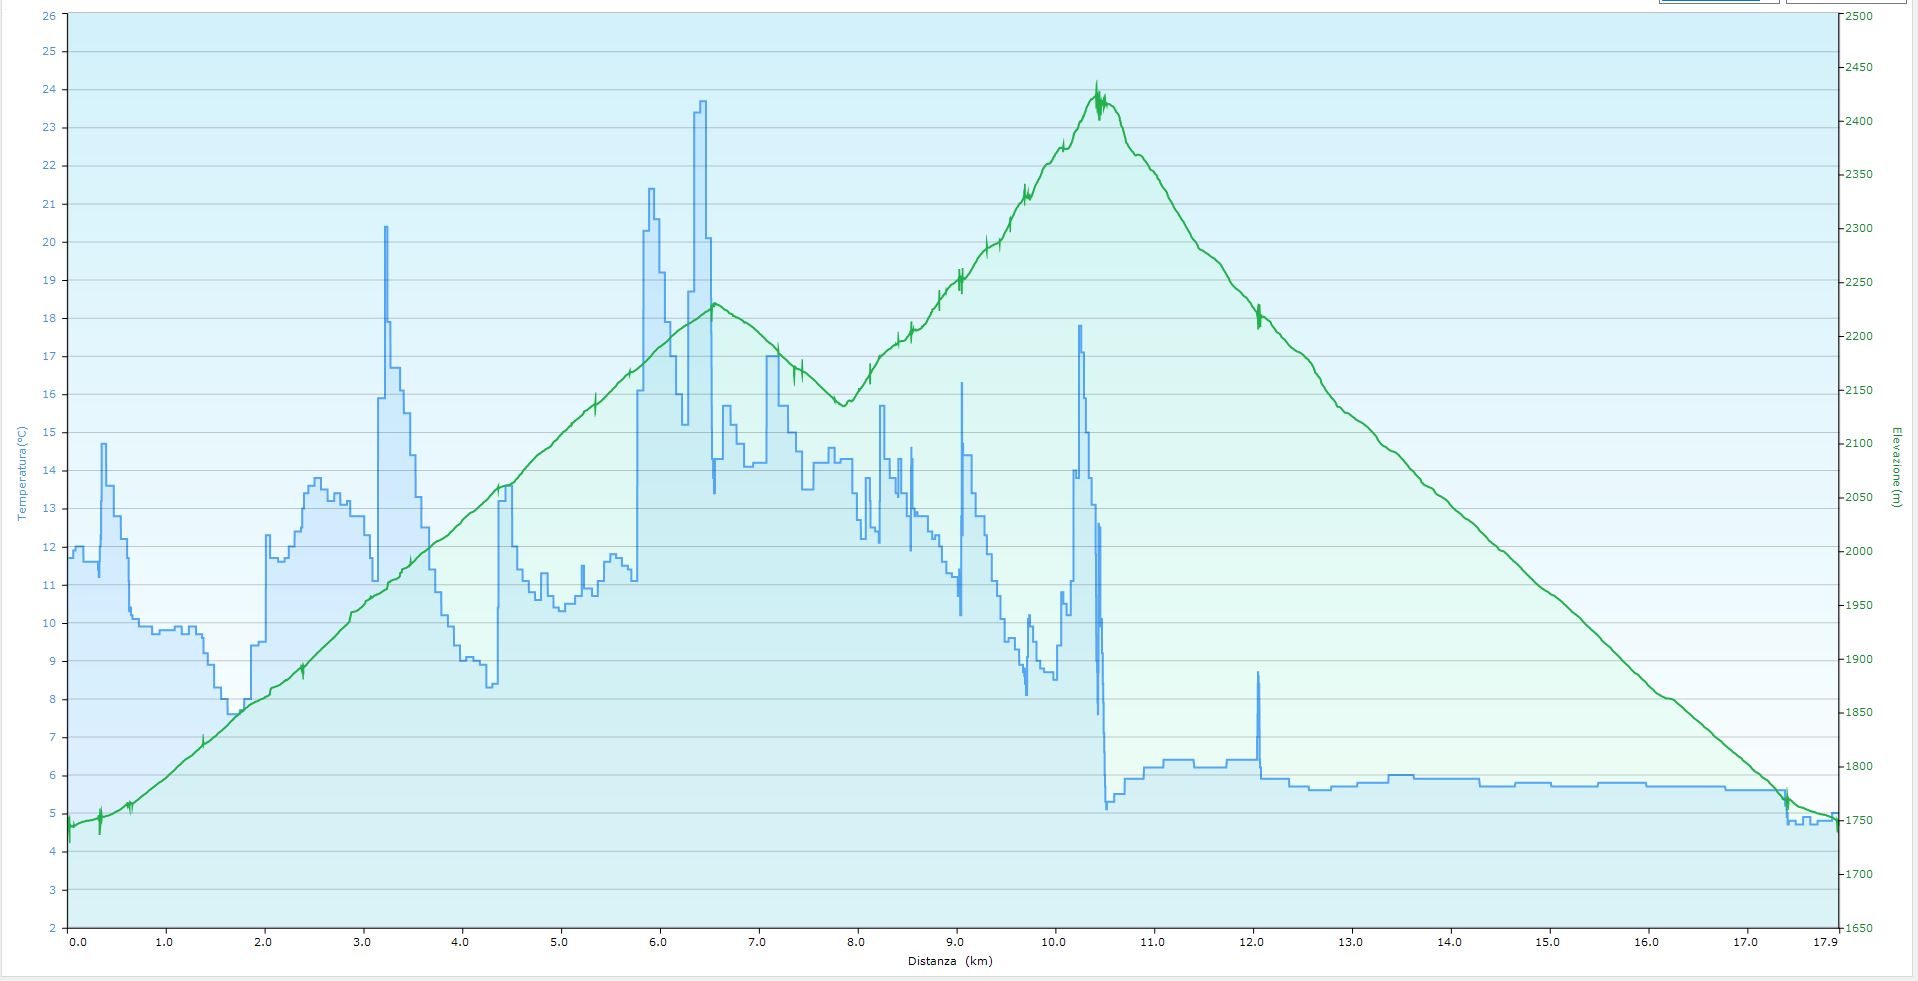The width and height of the screenshot is (1918, 981).
Task: Click the early temperature peak near 0.3 km
Action: tap(103, 444)
